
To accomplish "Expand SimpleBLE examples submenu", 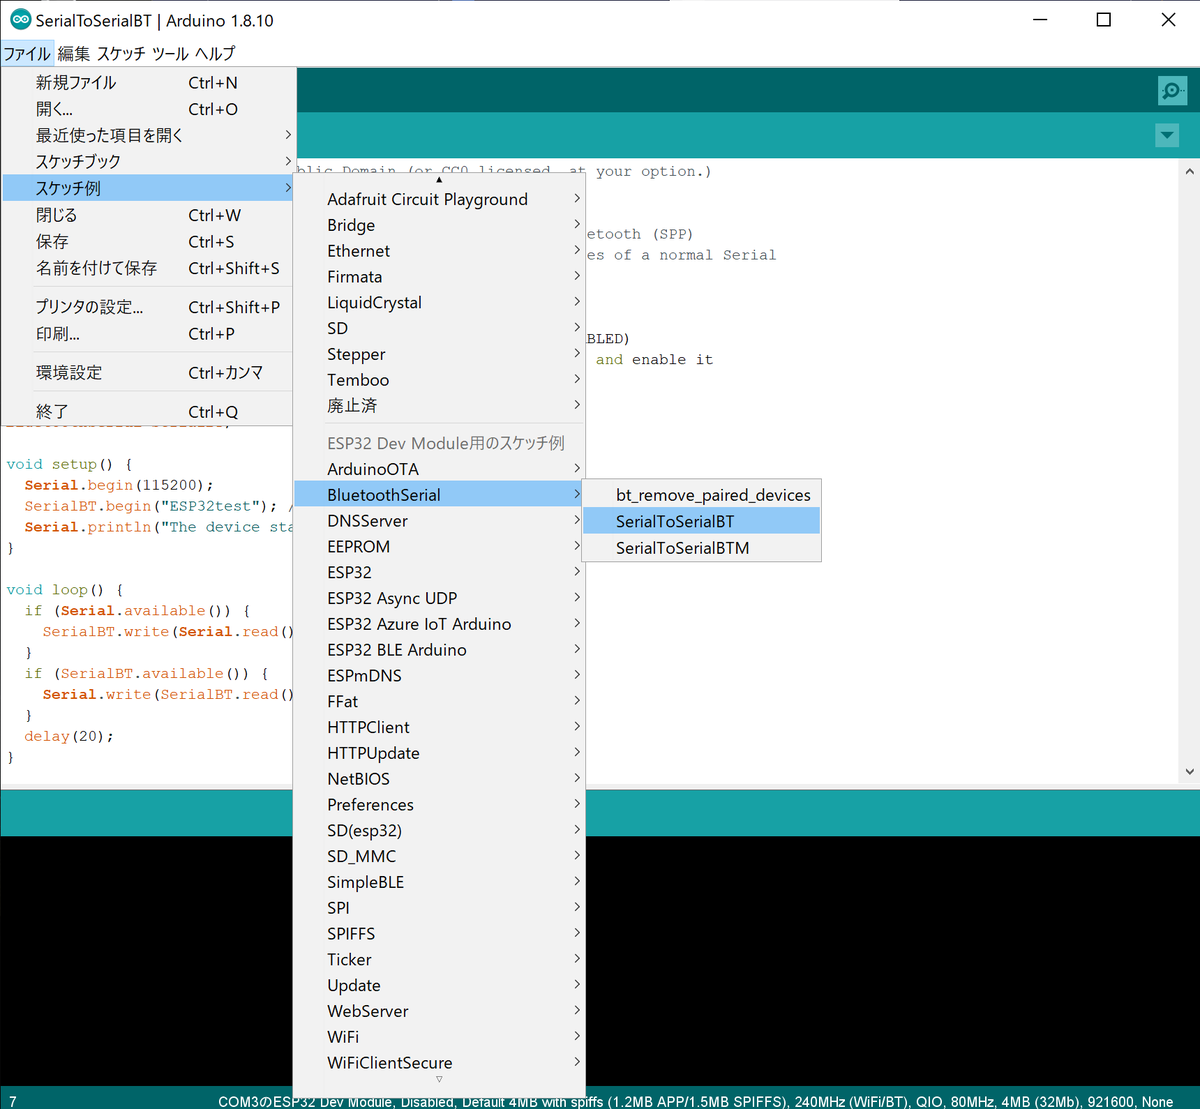I will point(439,882).
